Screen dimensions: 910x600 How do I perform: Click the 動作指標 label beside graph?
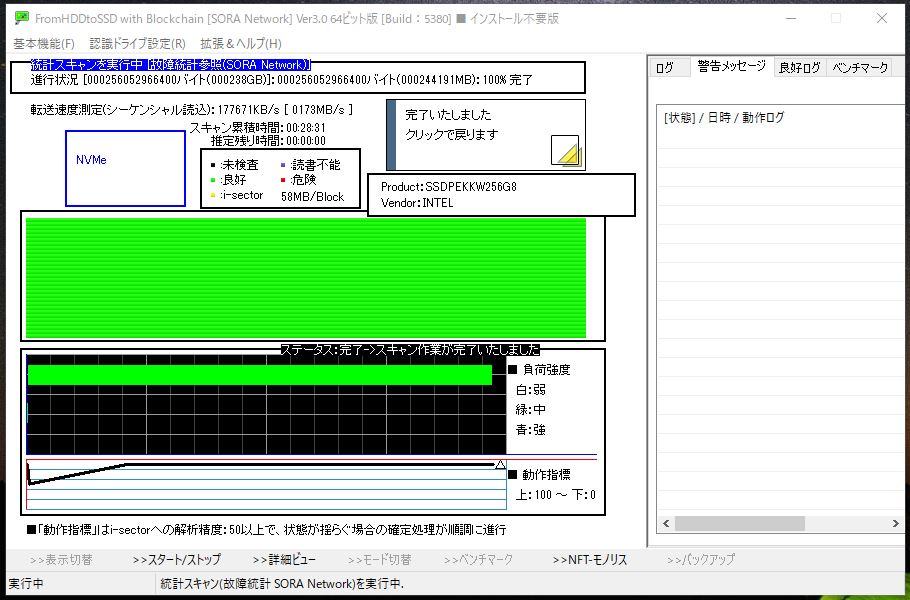tap(546, 475)
